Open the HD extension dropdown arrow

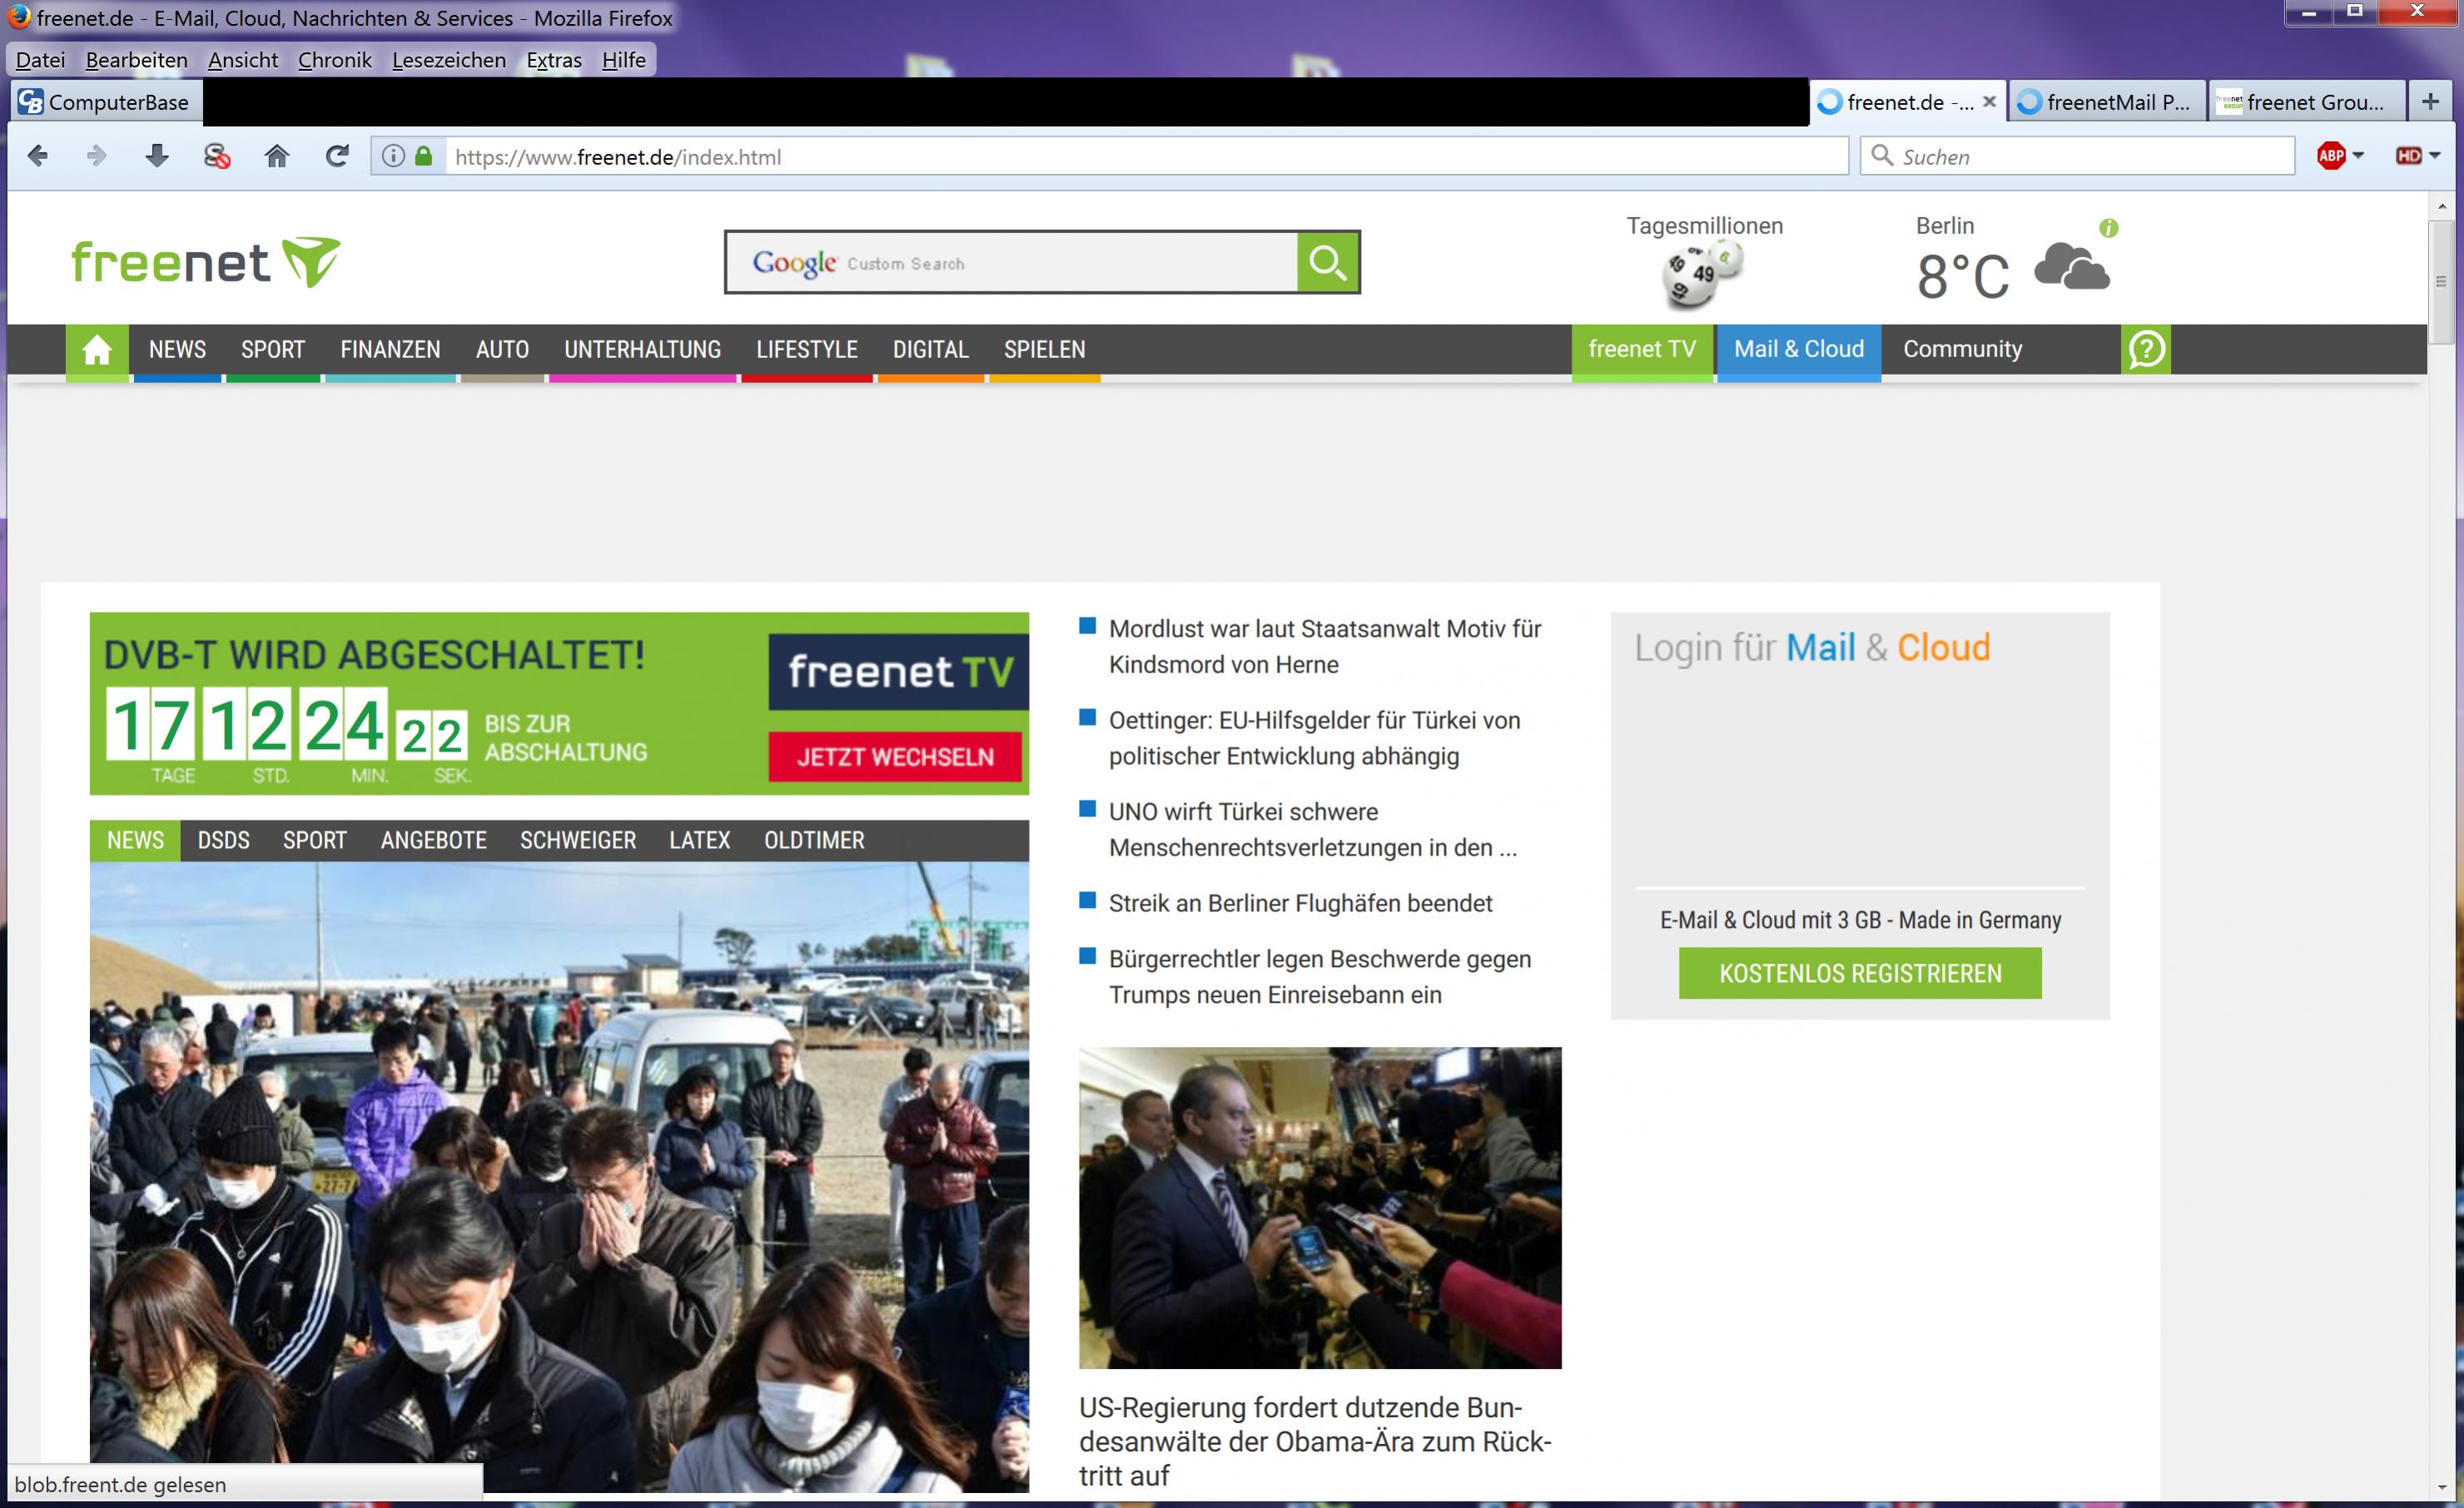(2434, 156)
